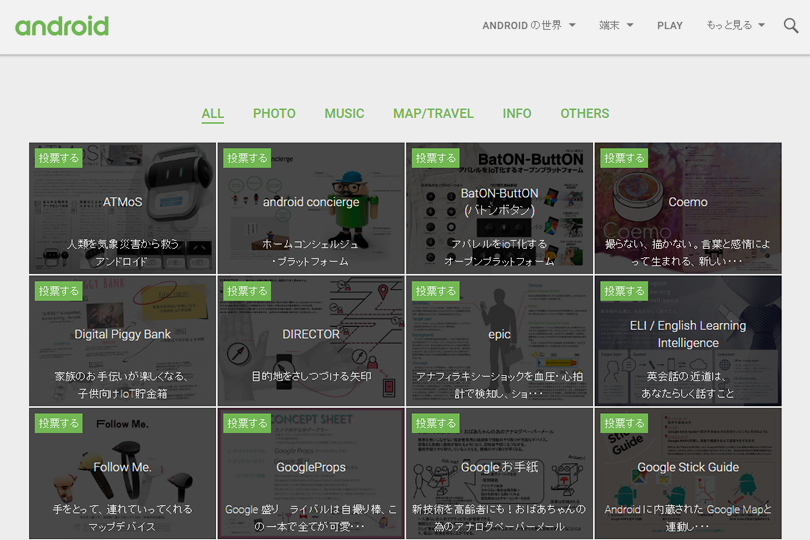Open the Google Stick Guide project title
This screenshot has height=540, width=810.
[x=688, y=467]
